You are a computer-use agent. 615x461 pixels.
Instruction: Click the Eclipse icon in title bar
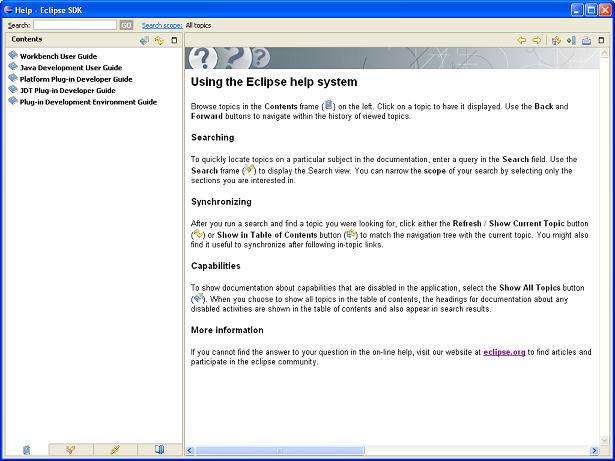[8, 10]
